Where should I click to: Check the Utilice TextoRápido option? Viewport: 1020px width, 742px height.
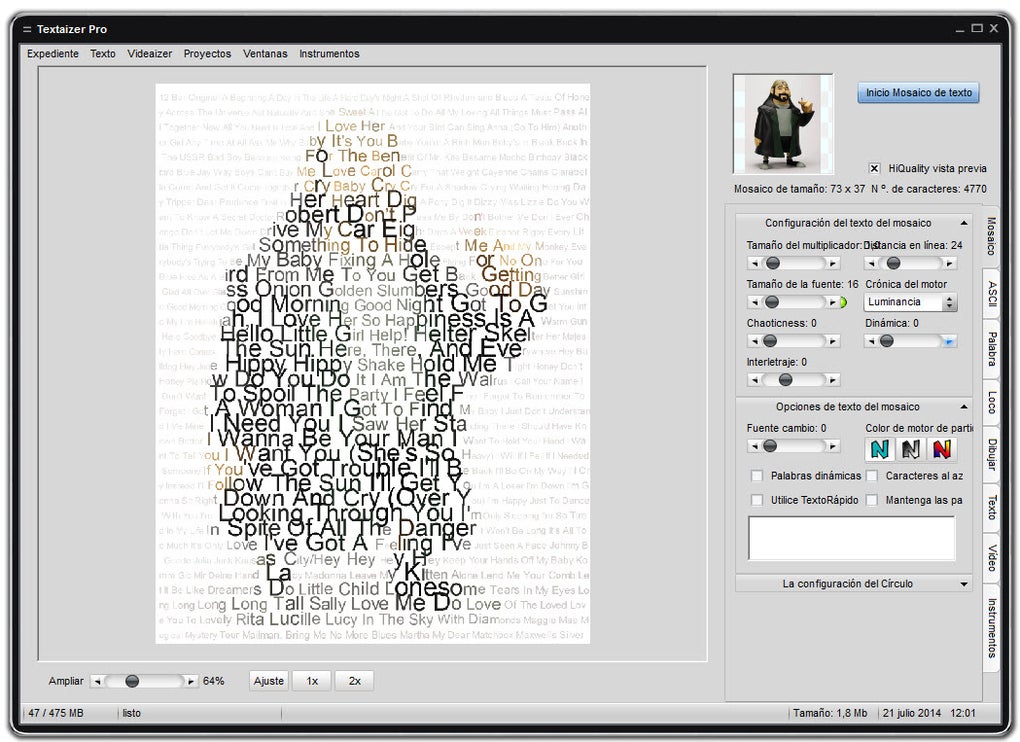click(x=757, y=500)
